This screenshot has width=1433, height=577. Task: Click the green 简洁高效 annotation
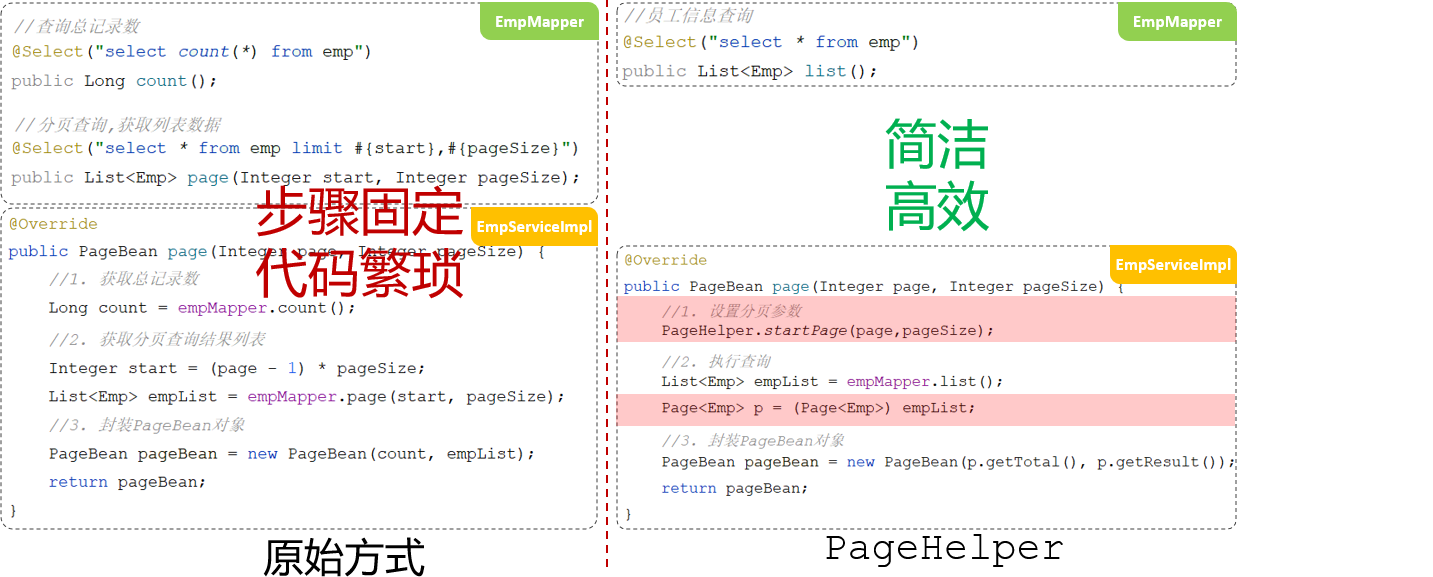click(x=936, y=170)
